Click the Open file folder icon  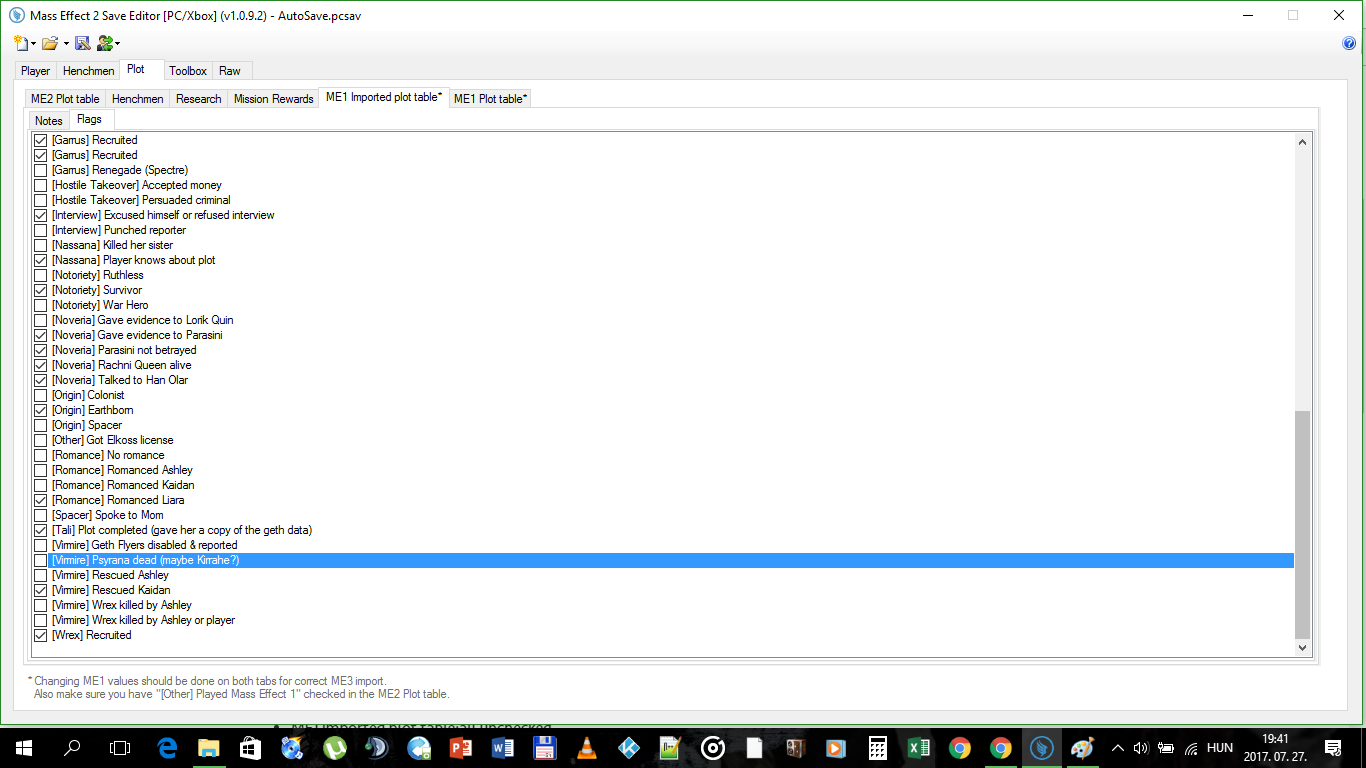point(49,43)
